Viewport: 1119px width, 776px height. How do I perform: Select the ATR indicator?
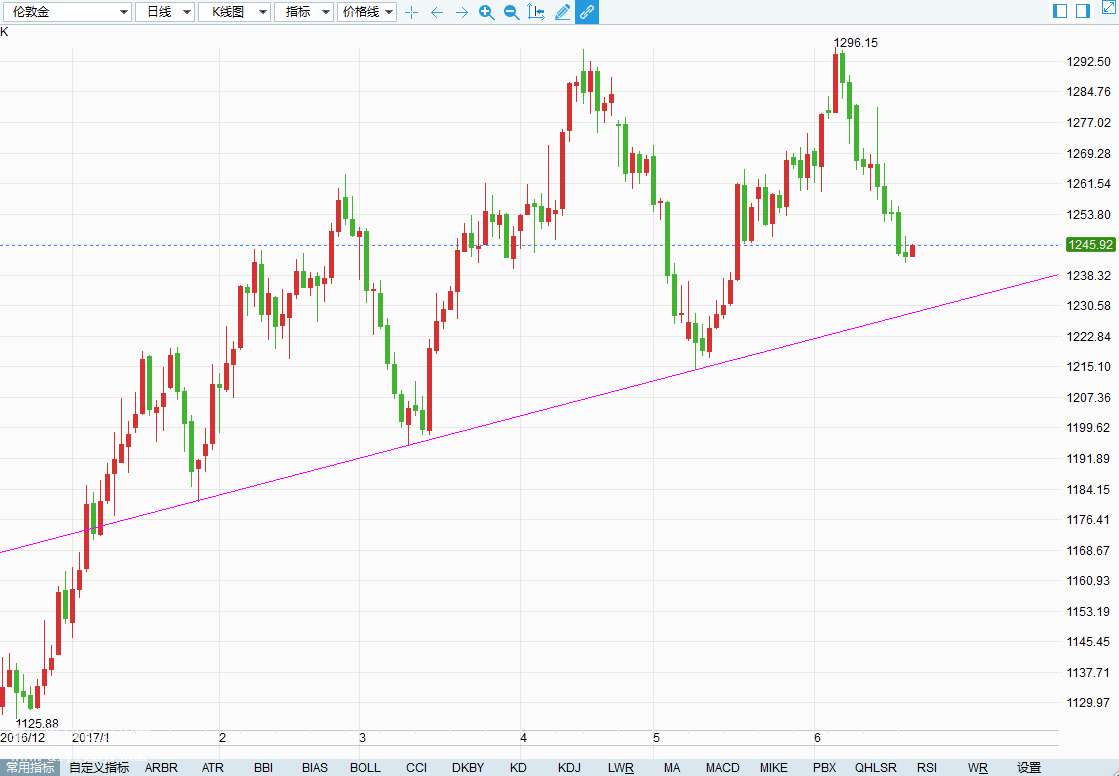[x=213, y=767]
